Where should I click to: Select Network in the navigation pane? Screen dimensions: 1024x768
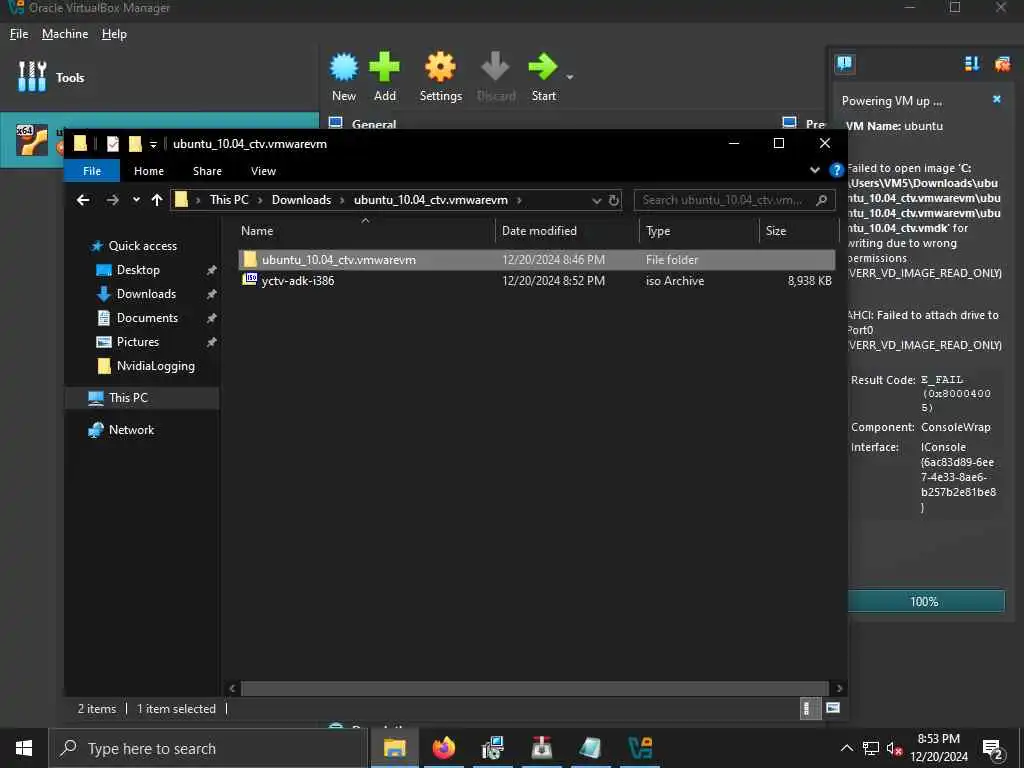131,430
